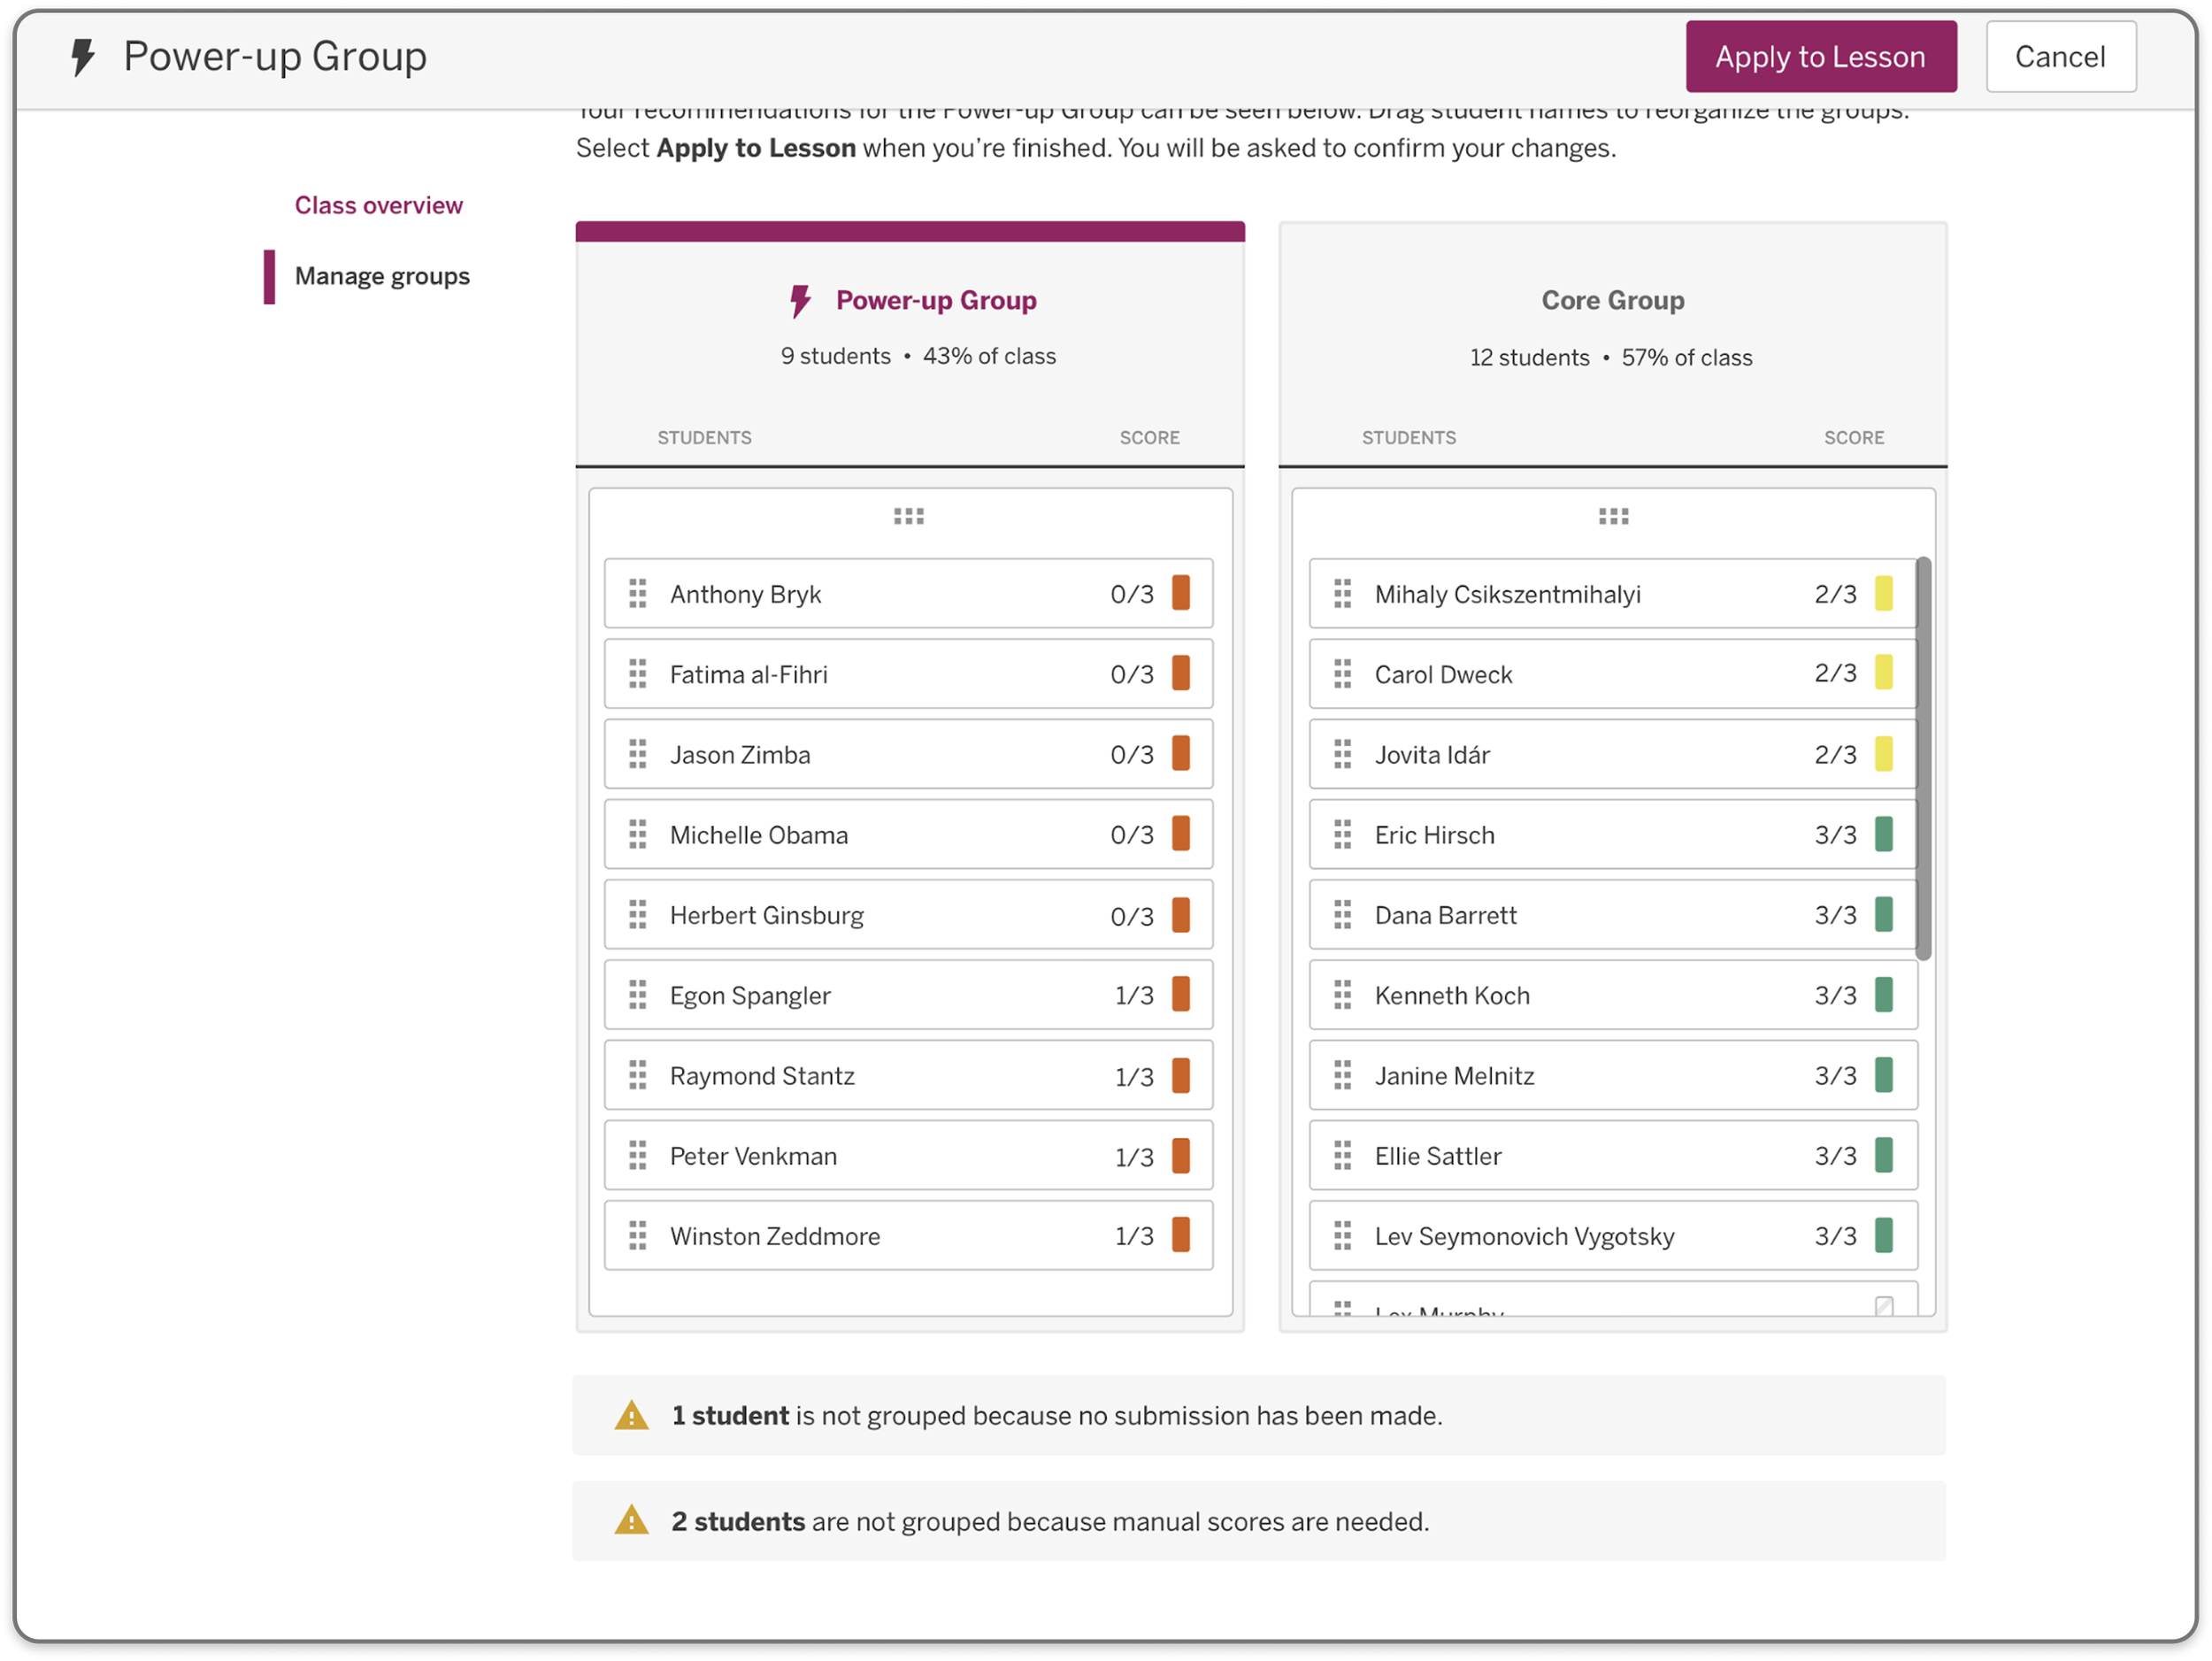Click the lightning bolt icon in header
Image resolution: width=2212 pixels, height=1661 pixels.
pos(84,57)
